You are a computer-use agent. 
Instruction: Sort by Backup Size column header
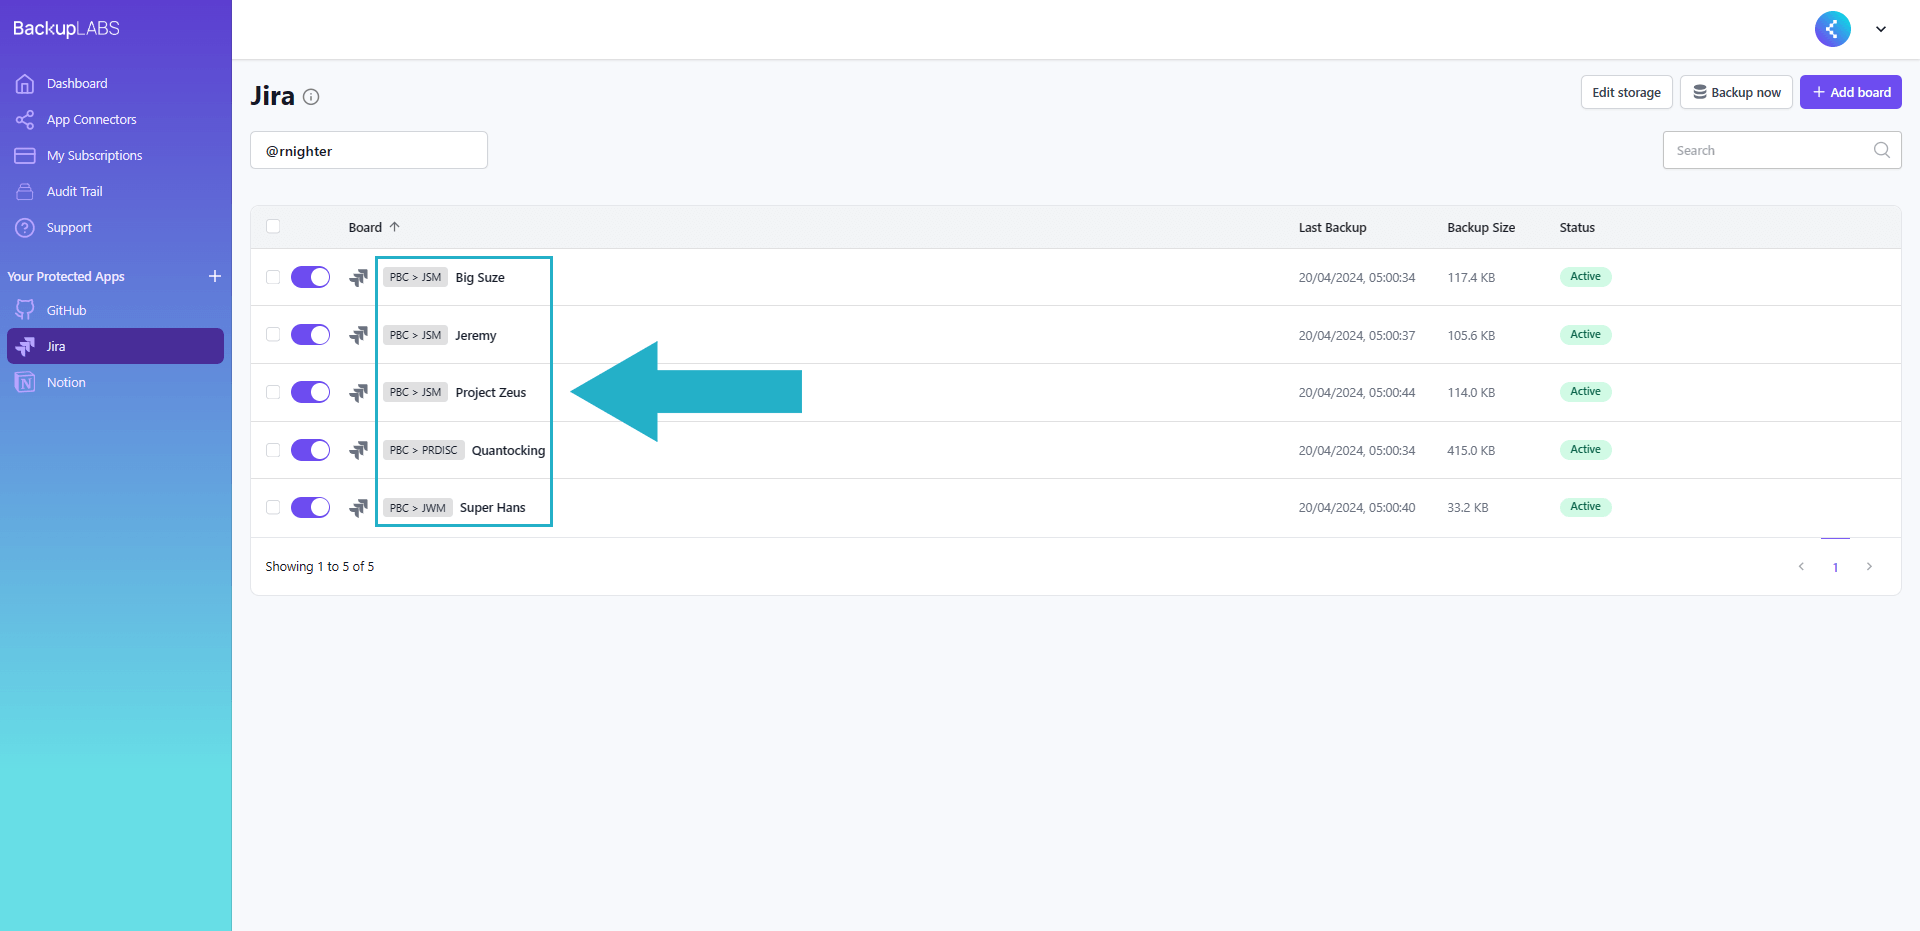[1481, 228]
